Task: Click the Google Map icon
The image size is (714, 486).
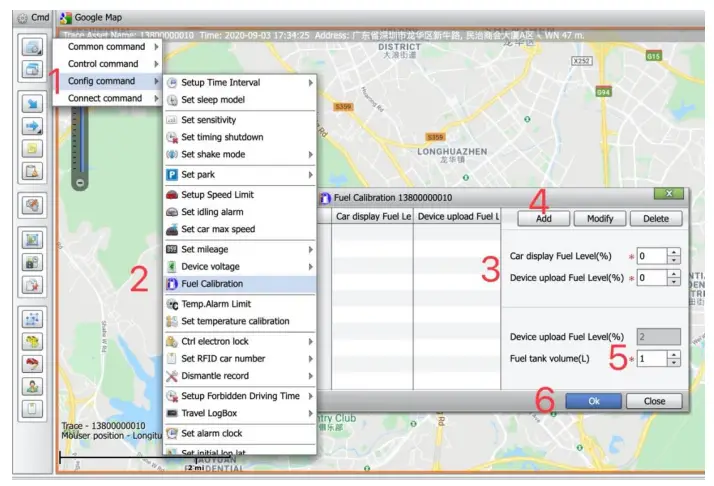Action: coord(66,18)
